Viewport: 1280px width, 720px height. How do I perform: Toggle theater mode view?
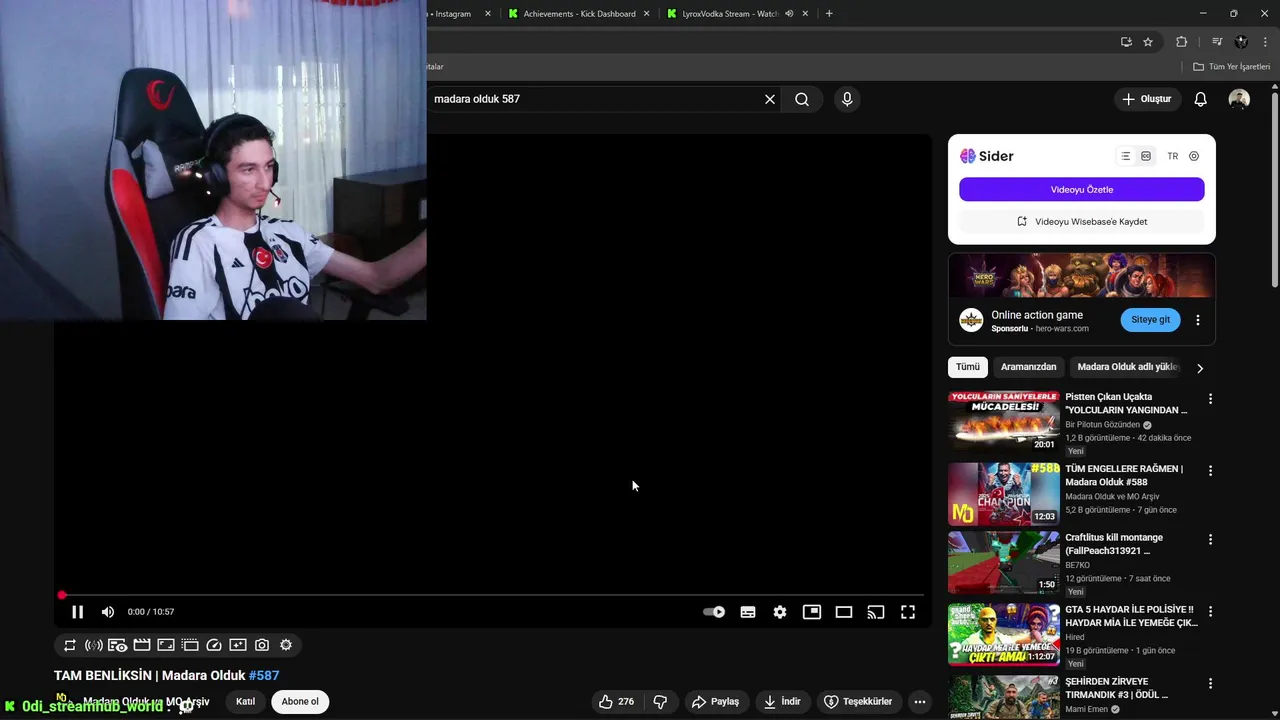844,612
